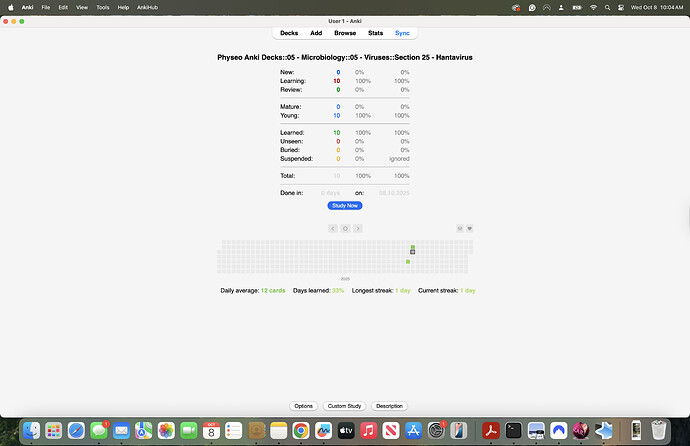Screen dimensions: 690x446
Task: Open NordVPN from the dock
Action: 558,431
